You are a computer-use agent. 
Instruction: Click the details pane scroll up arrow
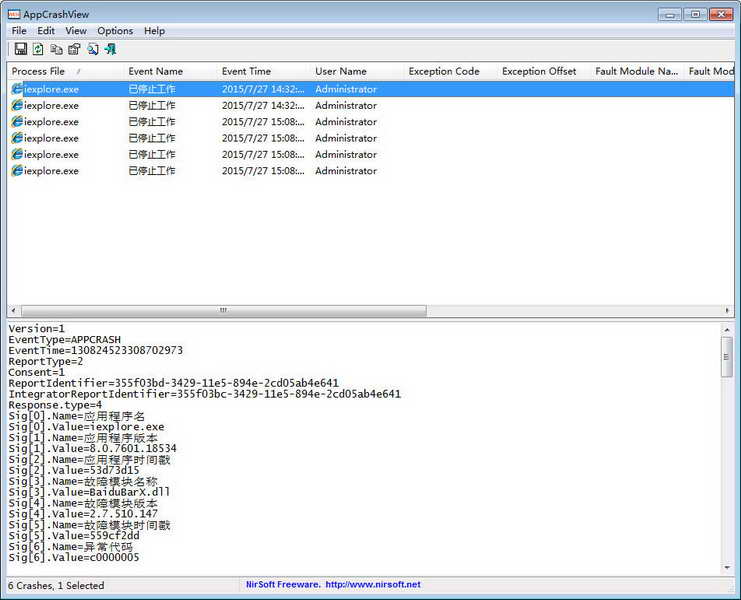coord(727,329)
